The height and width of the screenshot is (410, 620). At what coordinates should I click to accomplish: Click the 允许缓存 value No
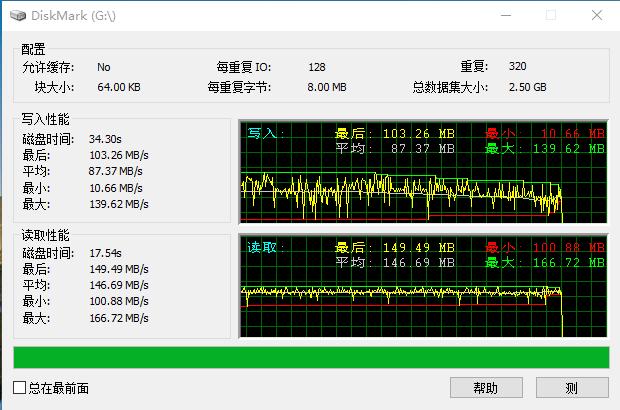click(104, 67)
